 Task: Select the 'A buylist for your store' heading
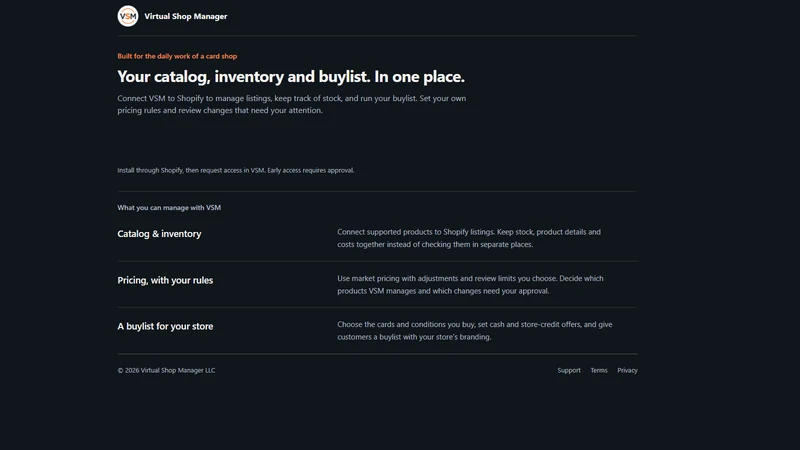tap(165, 326)
